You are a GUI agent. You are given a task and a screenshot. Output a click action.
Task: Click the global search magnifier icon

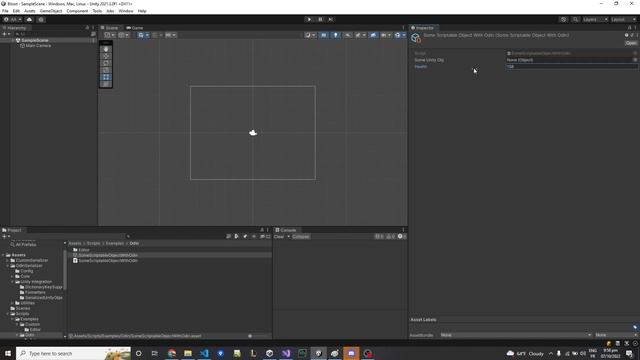coord(575,19)
